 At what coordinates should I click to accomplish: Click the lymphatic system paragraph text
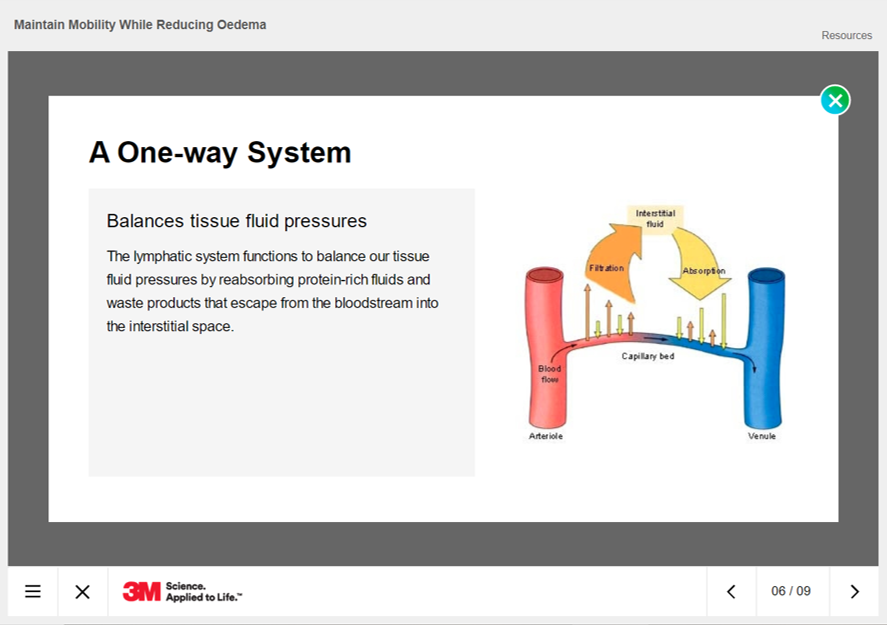click(x=273, y=291)
